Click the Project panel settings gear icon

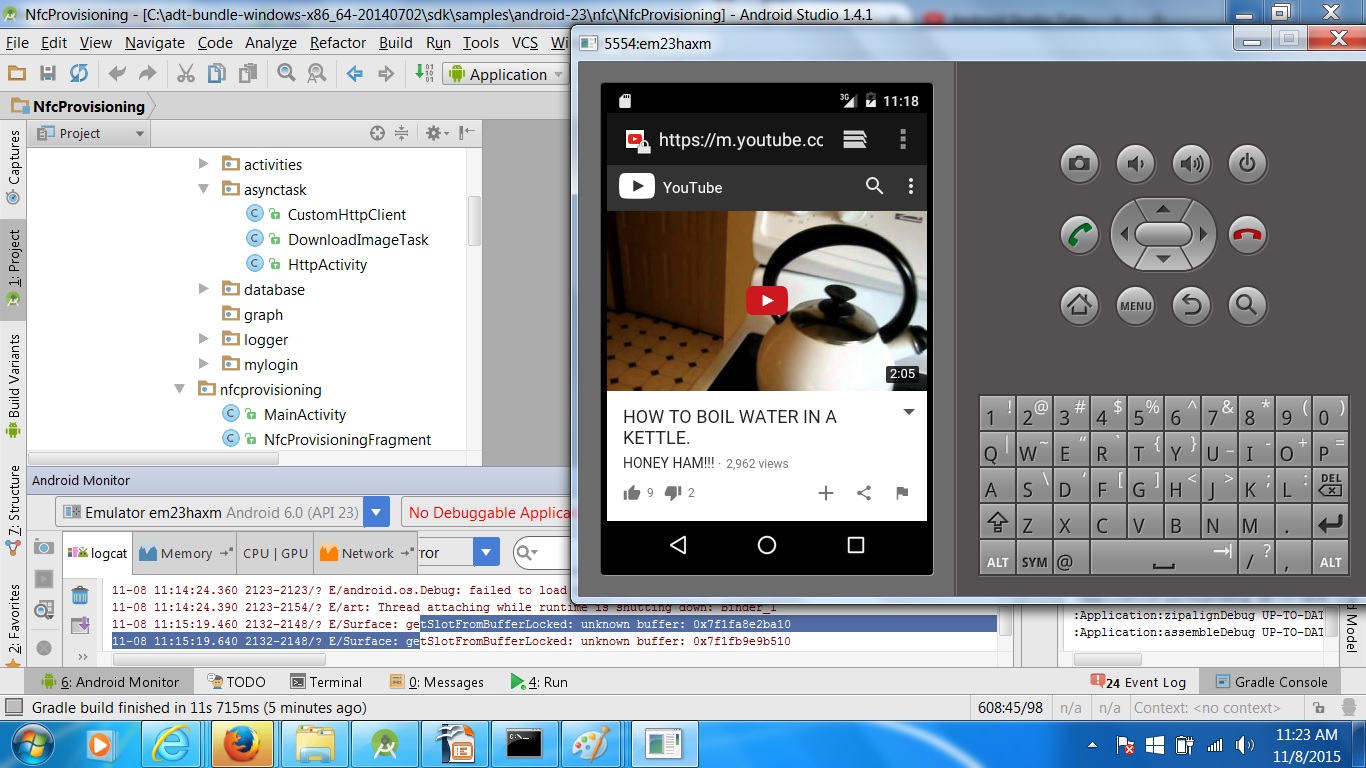(433, 133)
